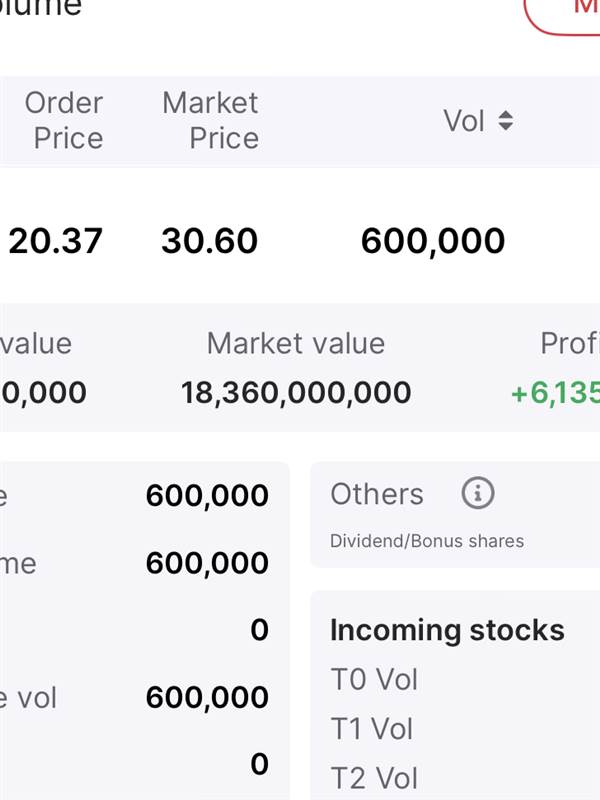Image resolution: width=600 pixels, height=800 pixels.
Task: Tap the red outlined button at top right
Action: pyautogui.click(x=562, y=14)
